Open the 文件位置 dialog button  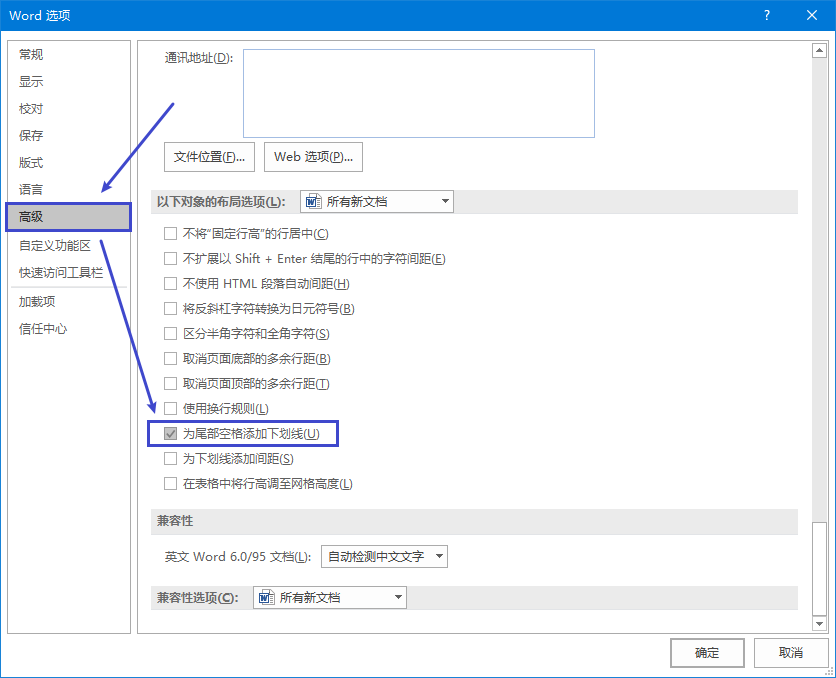209,157
